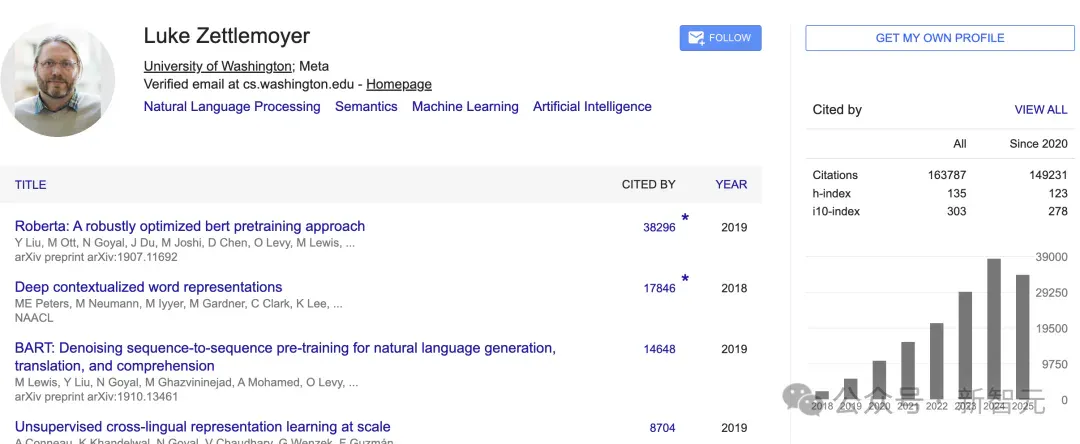Screen dimensions: 1080x444
Task: Click the tallest 2024 citation bar
Action: [x=994, y=329]
